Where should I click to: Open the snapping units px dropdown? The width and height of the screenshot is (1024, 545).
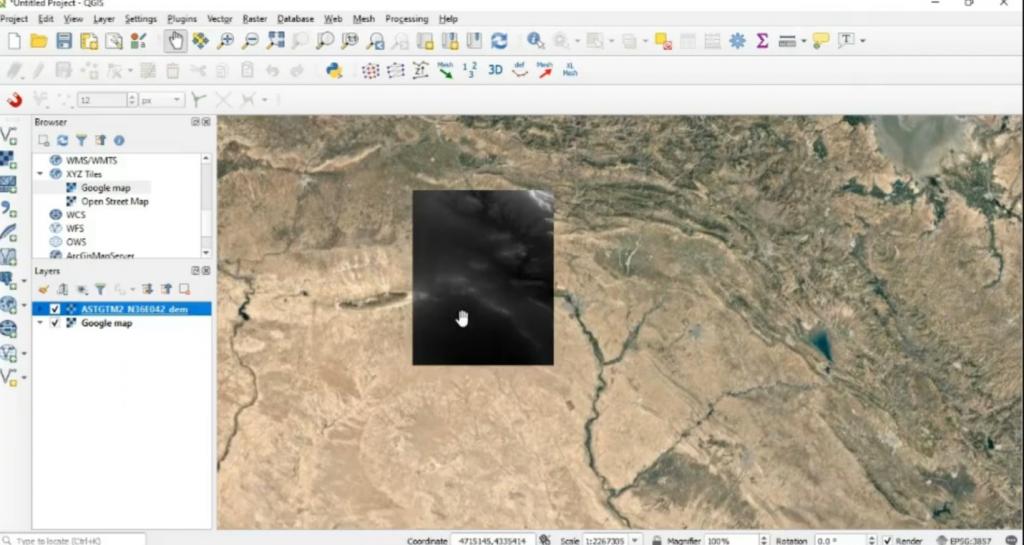pos(177,100)
